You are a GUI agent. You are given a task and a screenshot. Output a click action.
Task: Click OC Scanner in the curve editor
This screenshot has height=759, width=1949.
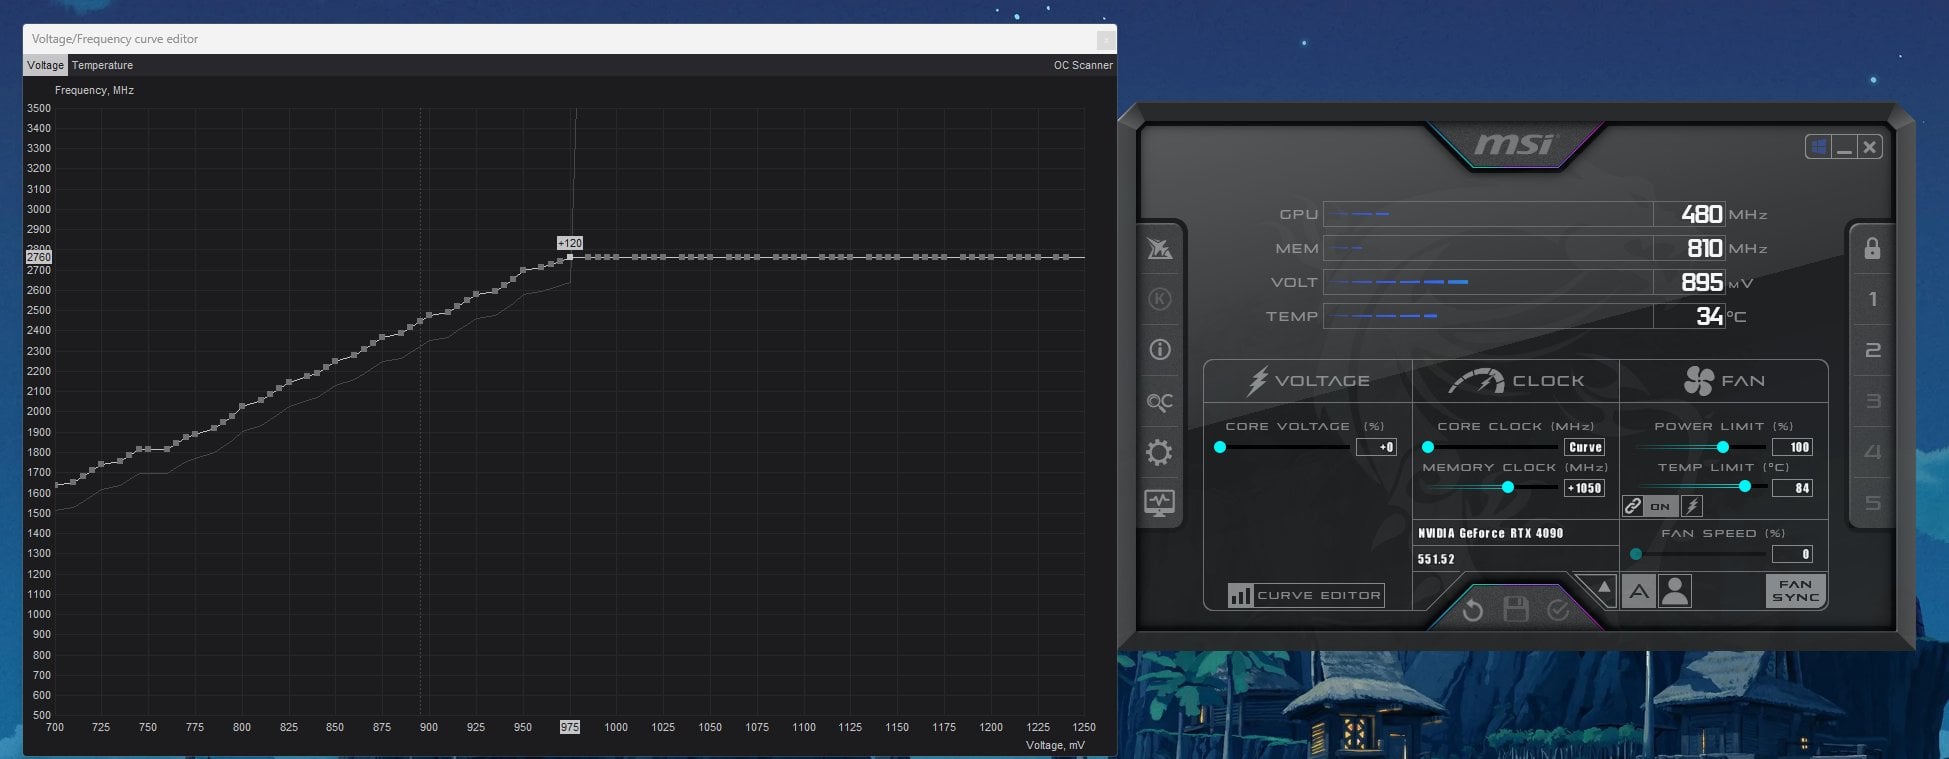tap(1083, 65)
